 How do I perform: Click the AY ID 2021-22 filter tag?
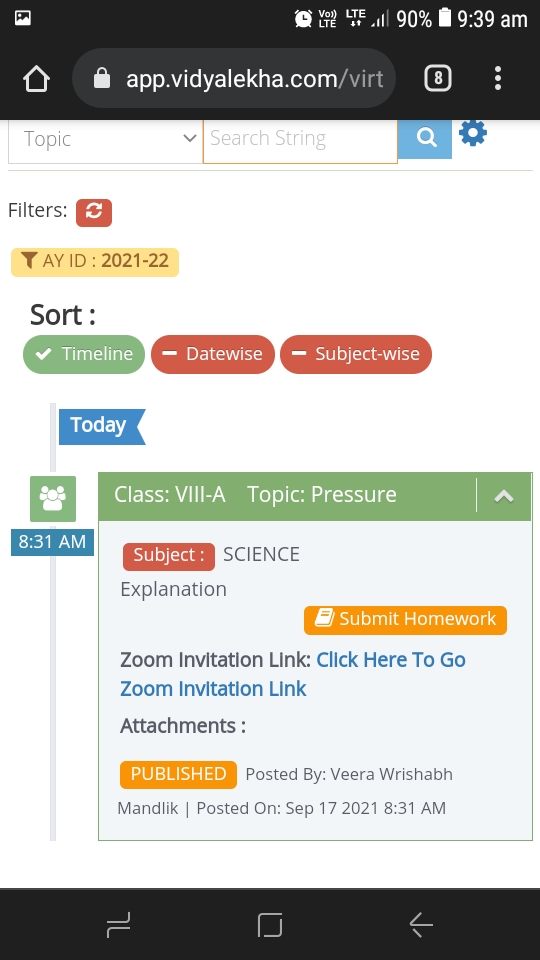click(95, 261)
